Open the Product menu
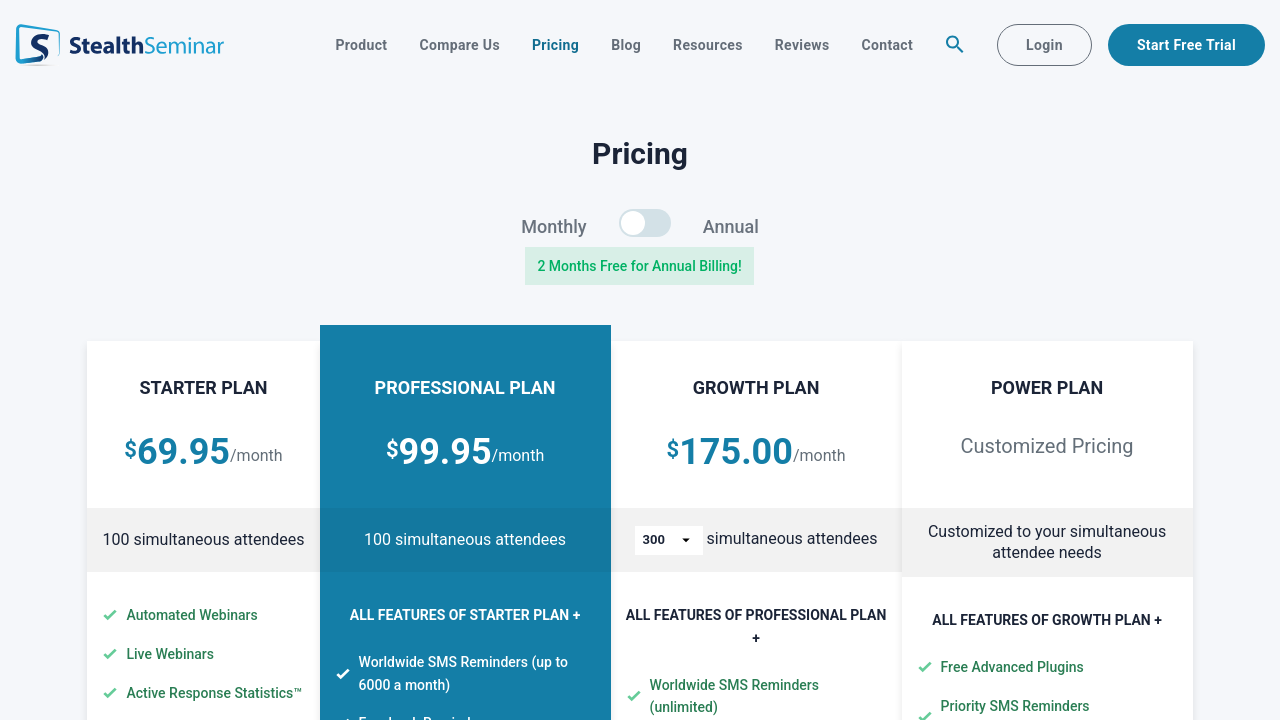The image size is (1280, 720). point(361,45)
